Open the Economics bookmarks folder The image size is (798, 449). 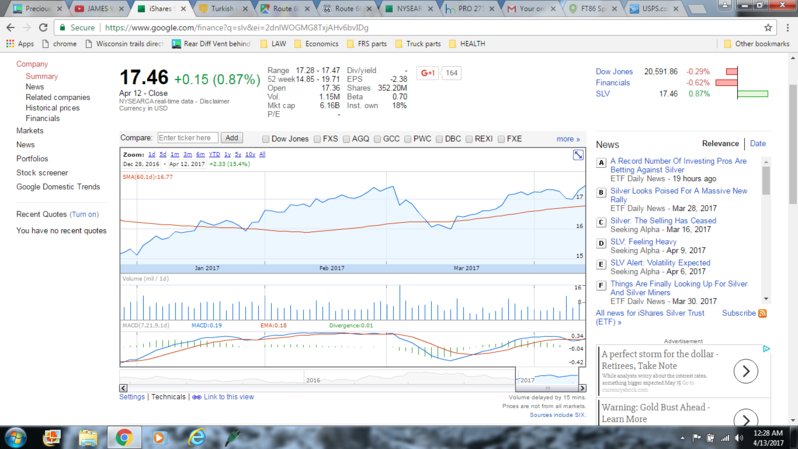(316, 44)
